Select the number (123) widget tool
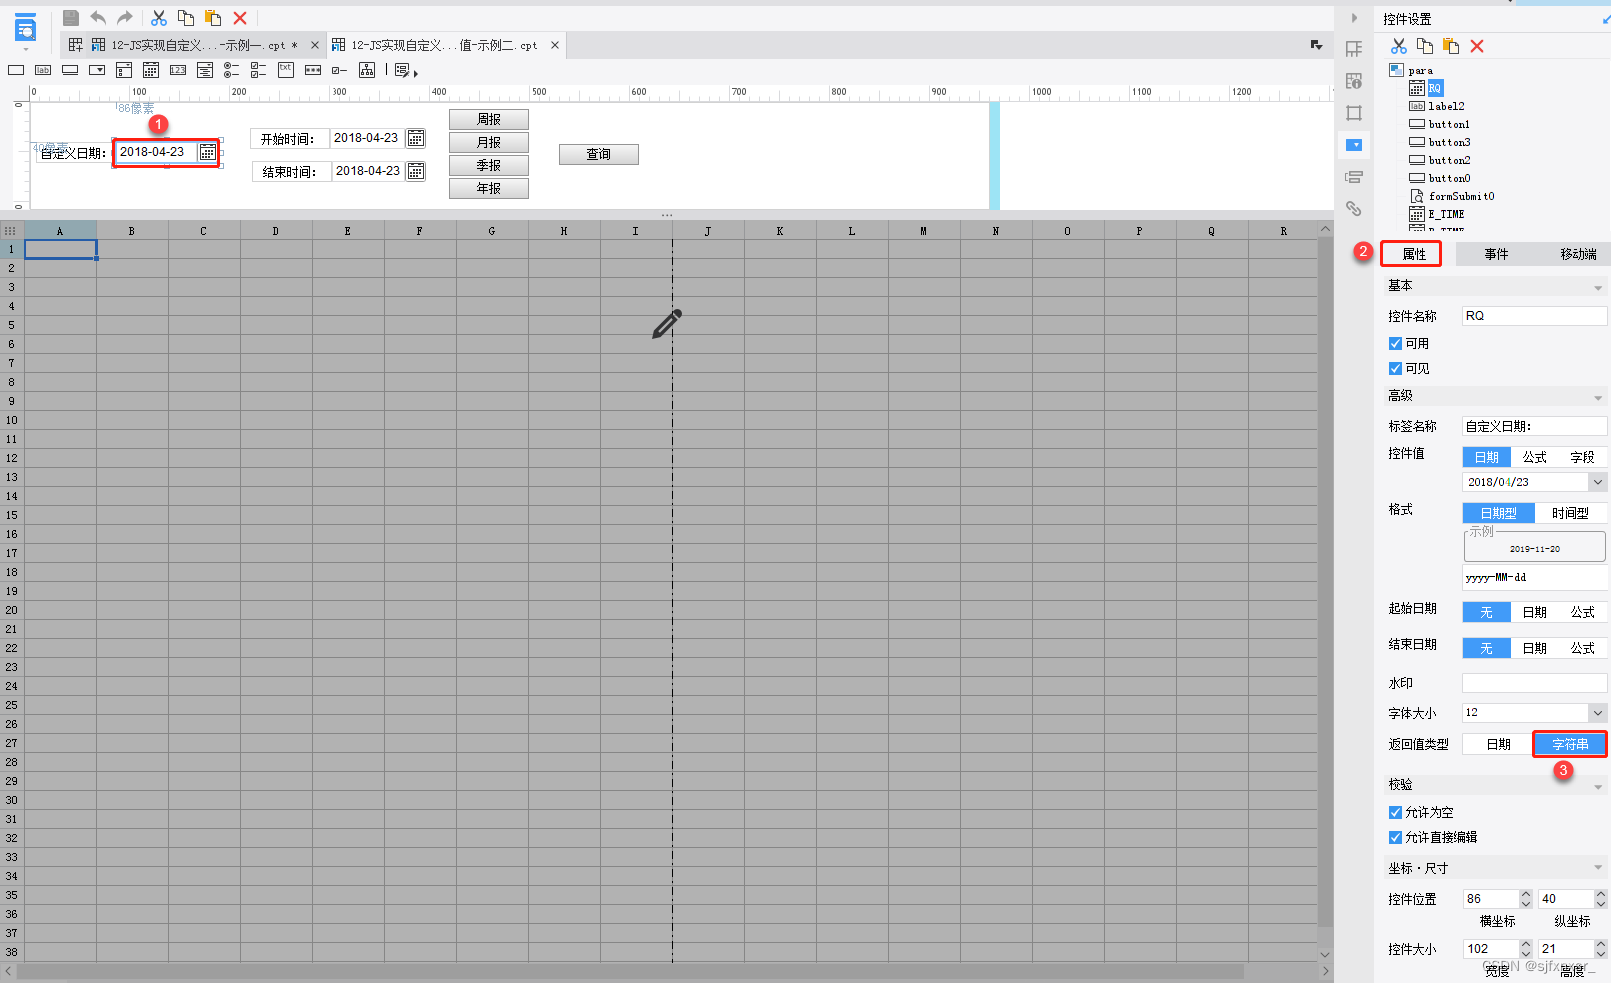 (x=178, y=70)
